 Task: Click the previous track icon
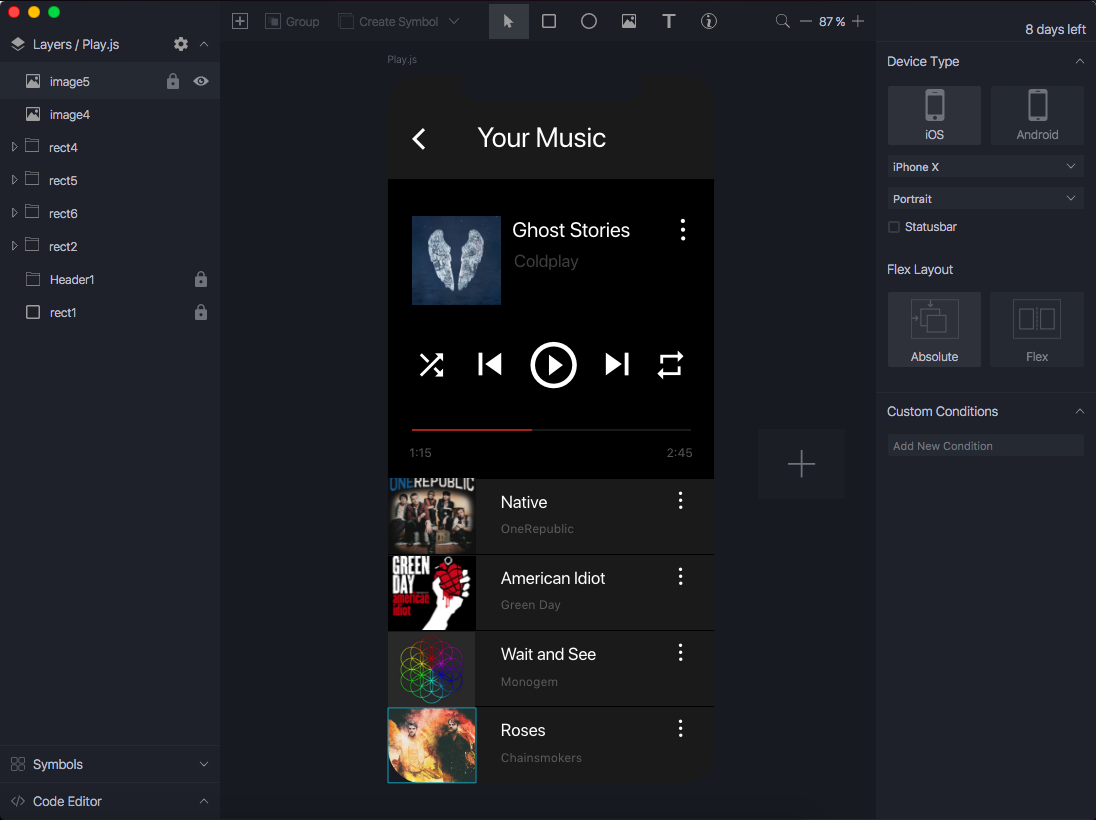pyautogui.click(x=489, y=364)
